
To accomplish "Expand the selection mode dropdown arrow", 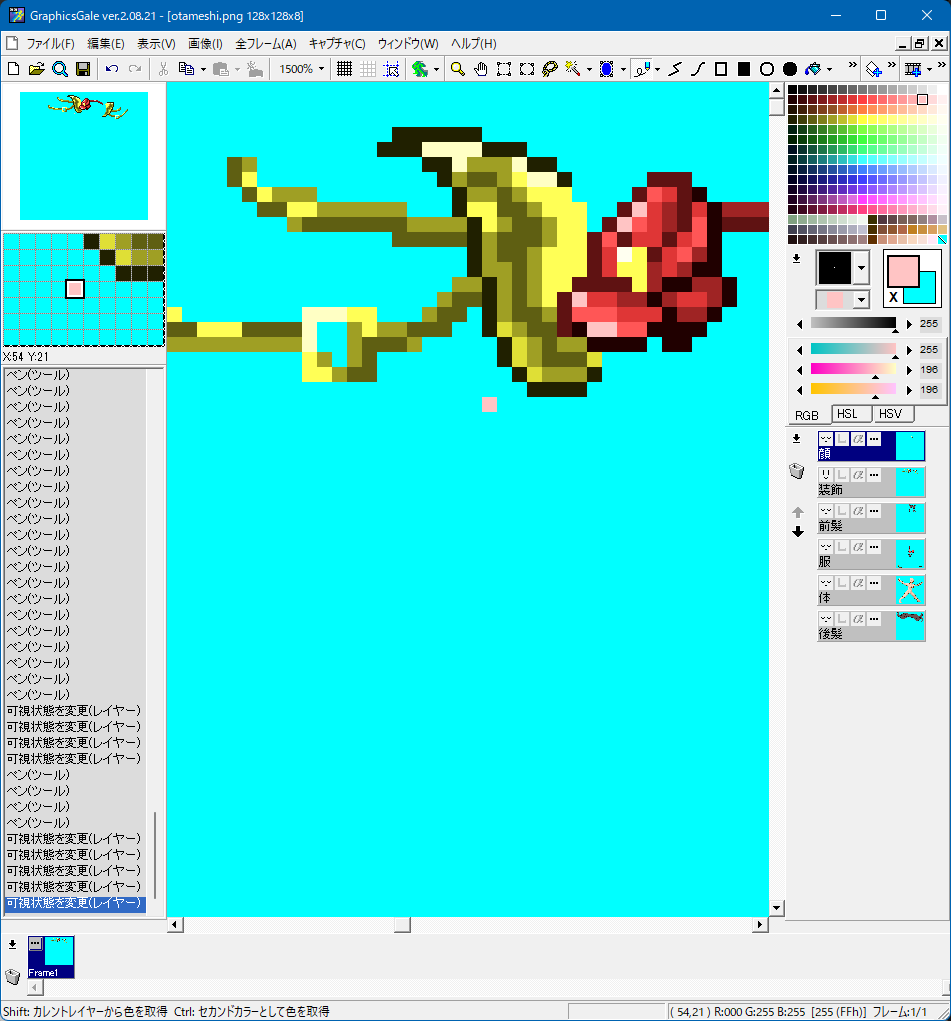I will click(623, 69).
